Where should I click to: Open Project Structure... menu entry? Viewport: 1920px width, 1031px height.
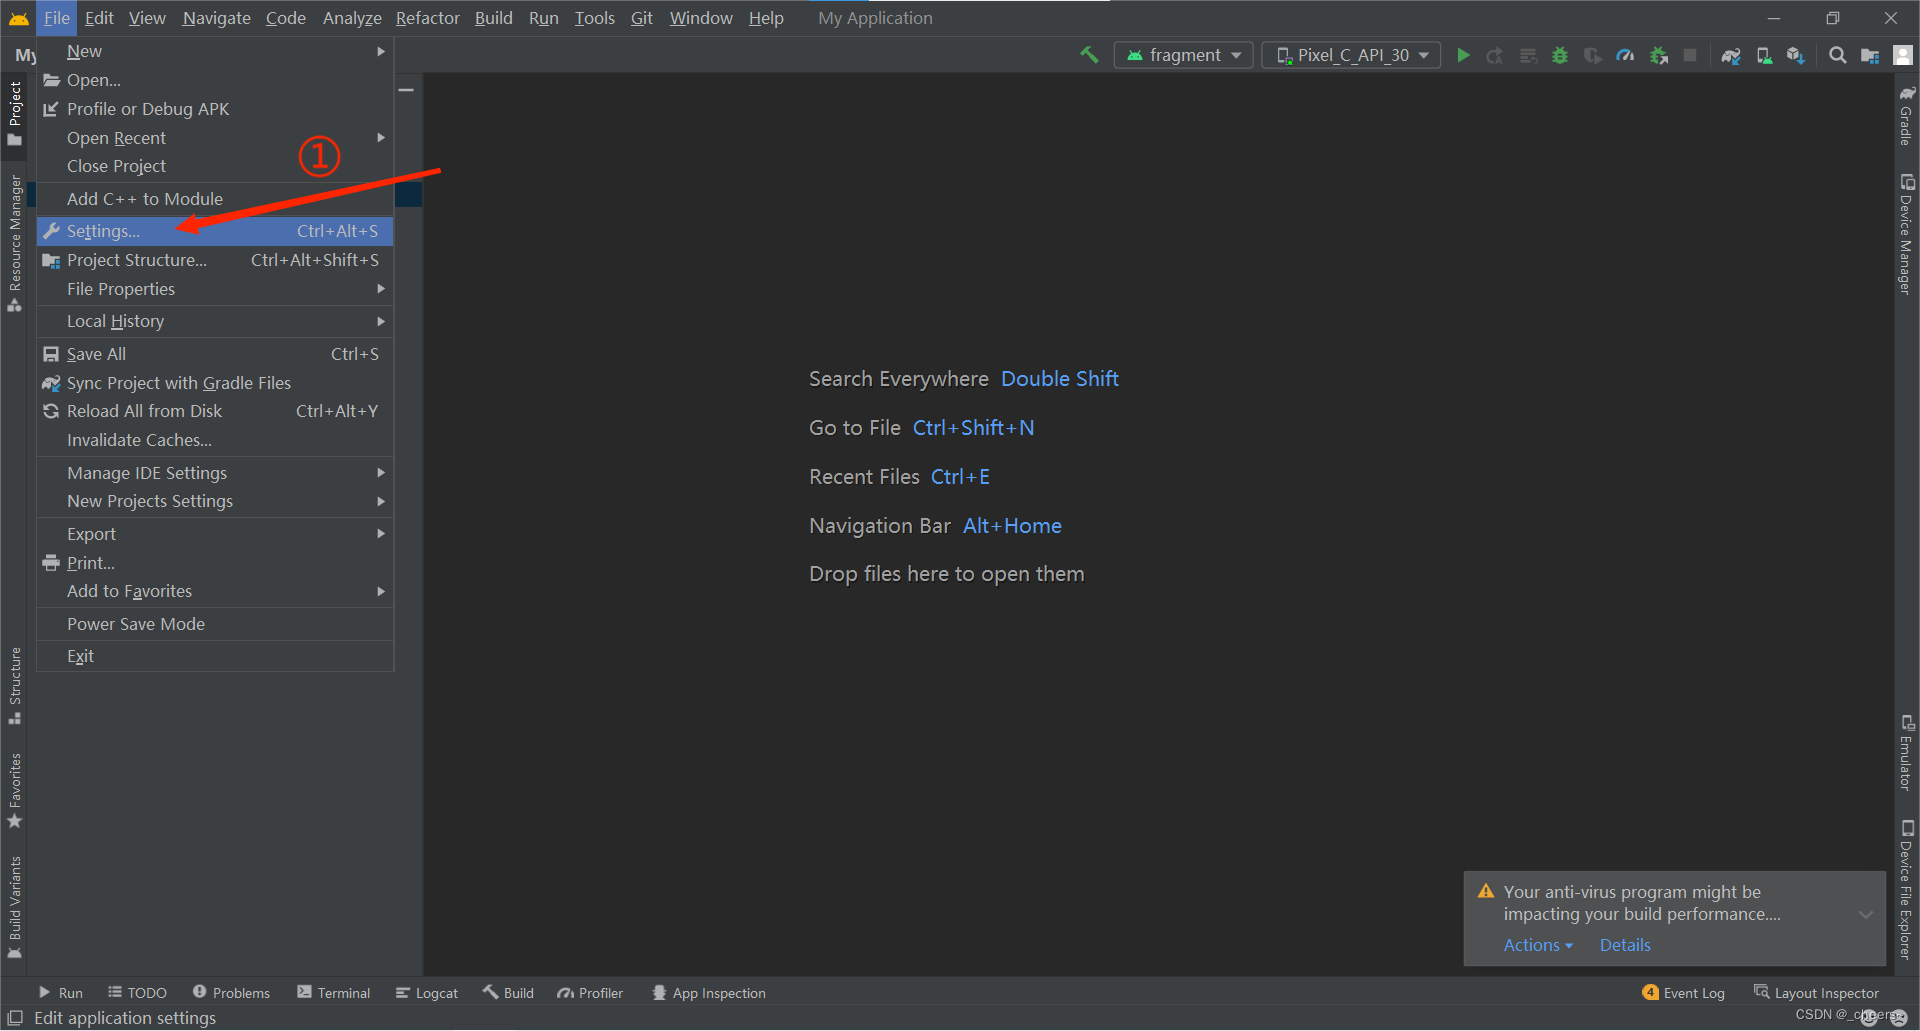pos(215,260)
